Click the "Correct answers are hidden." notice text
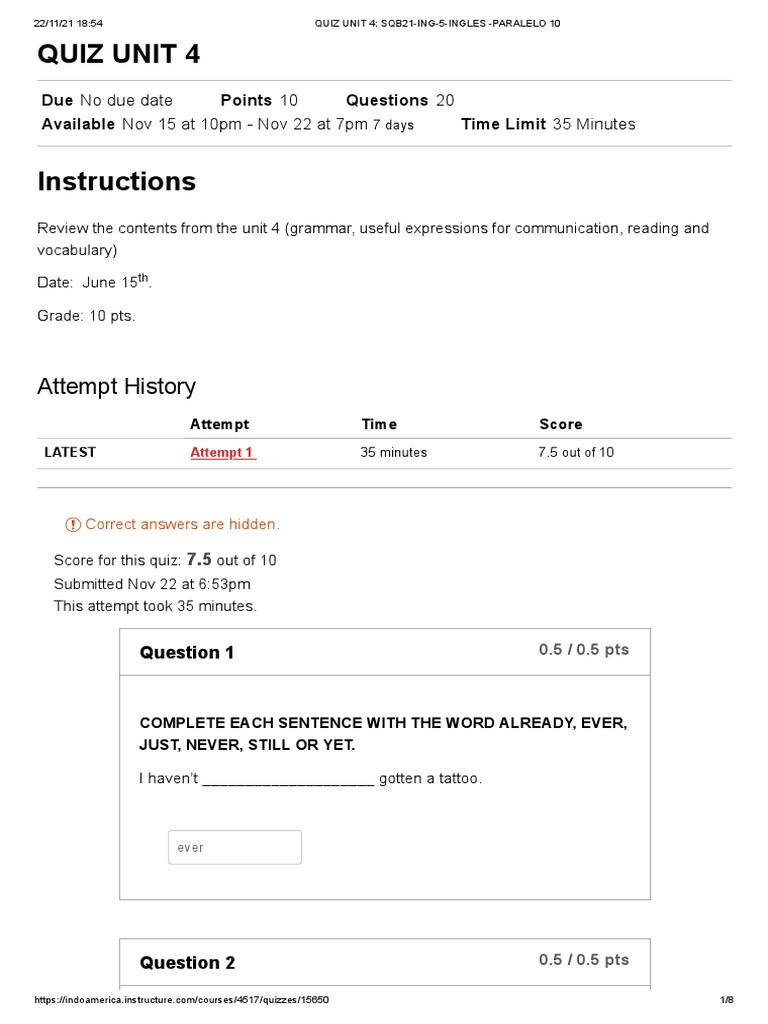 (x=183, y=525)
